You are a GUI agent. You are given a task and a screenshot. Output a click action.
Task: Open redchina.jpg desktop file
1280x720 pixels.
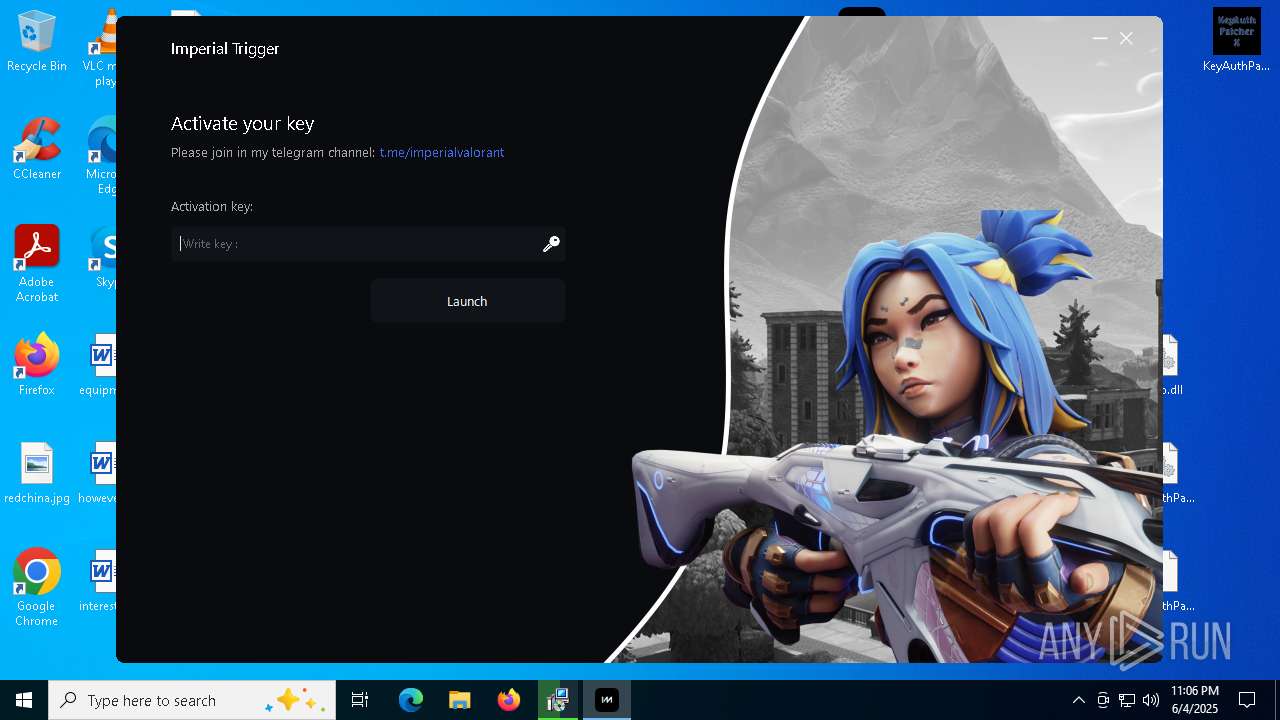(x=37, y=473)
